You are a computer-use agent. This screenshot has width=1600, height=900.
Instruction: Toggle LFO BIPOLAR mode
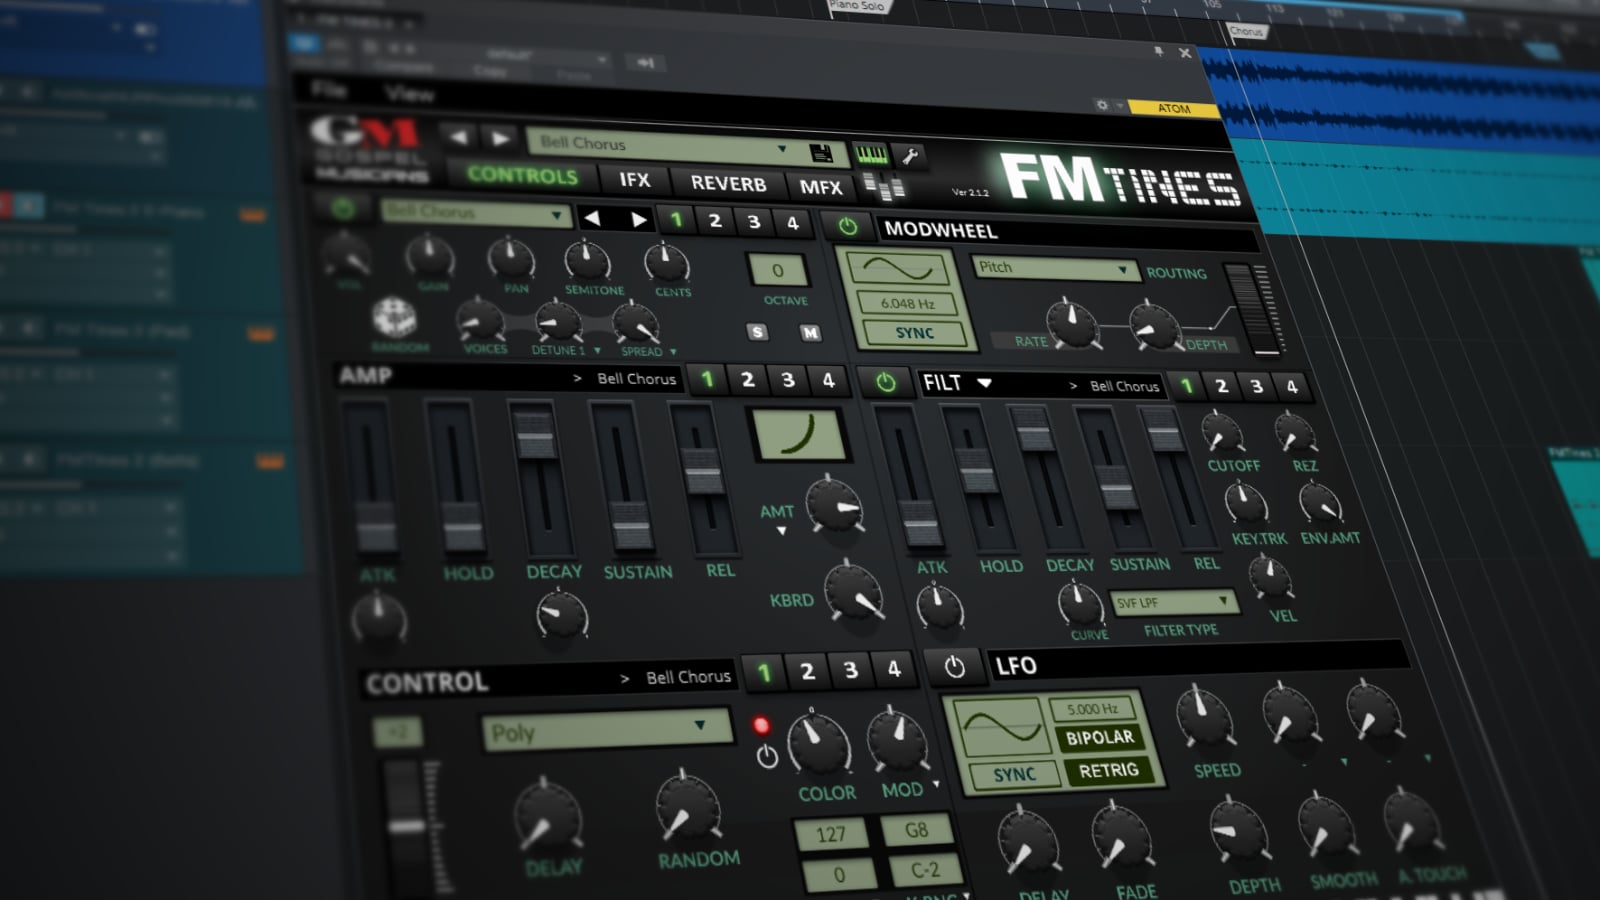pyautogui.click(x=1099, y=738)
